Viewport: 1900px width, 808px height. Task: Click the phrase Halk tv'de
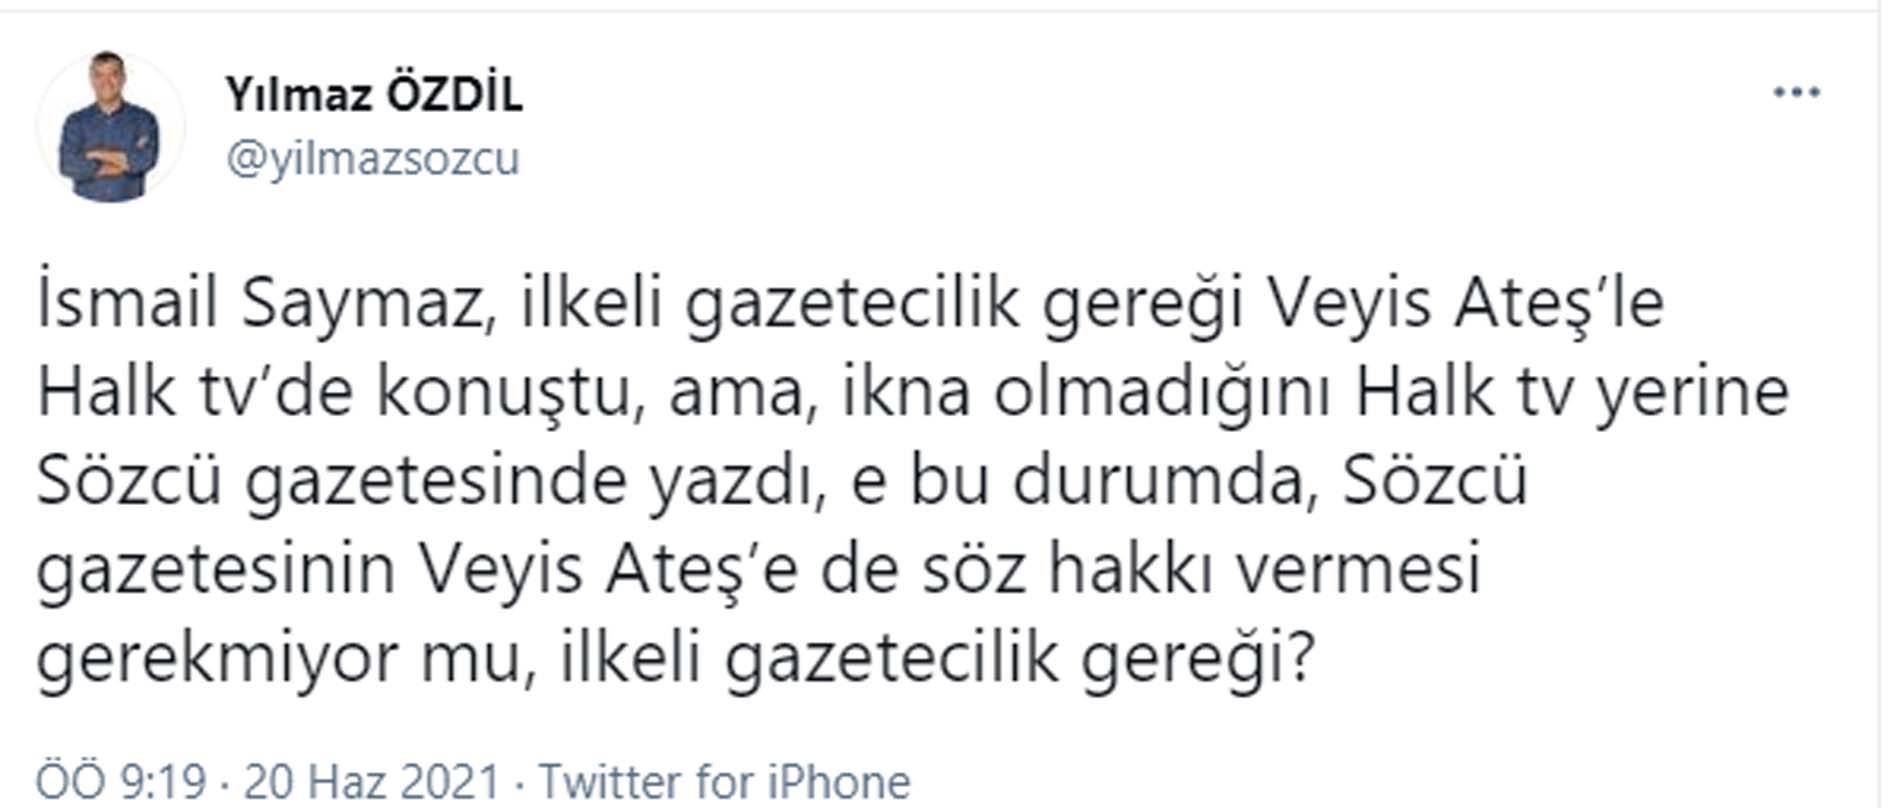pos(195,392)
